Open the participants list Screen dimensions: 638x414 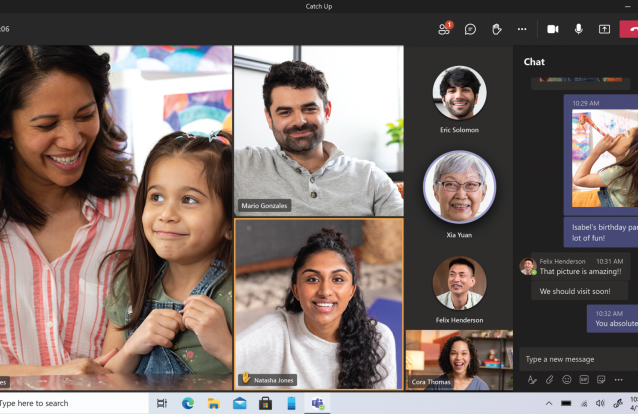tap(444, 29)
